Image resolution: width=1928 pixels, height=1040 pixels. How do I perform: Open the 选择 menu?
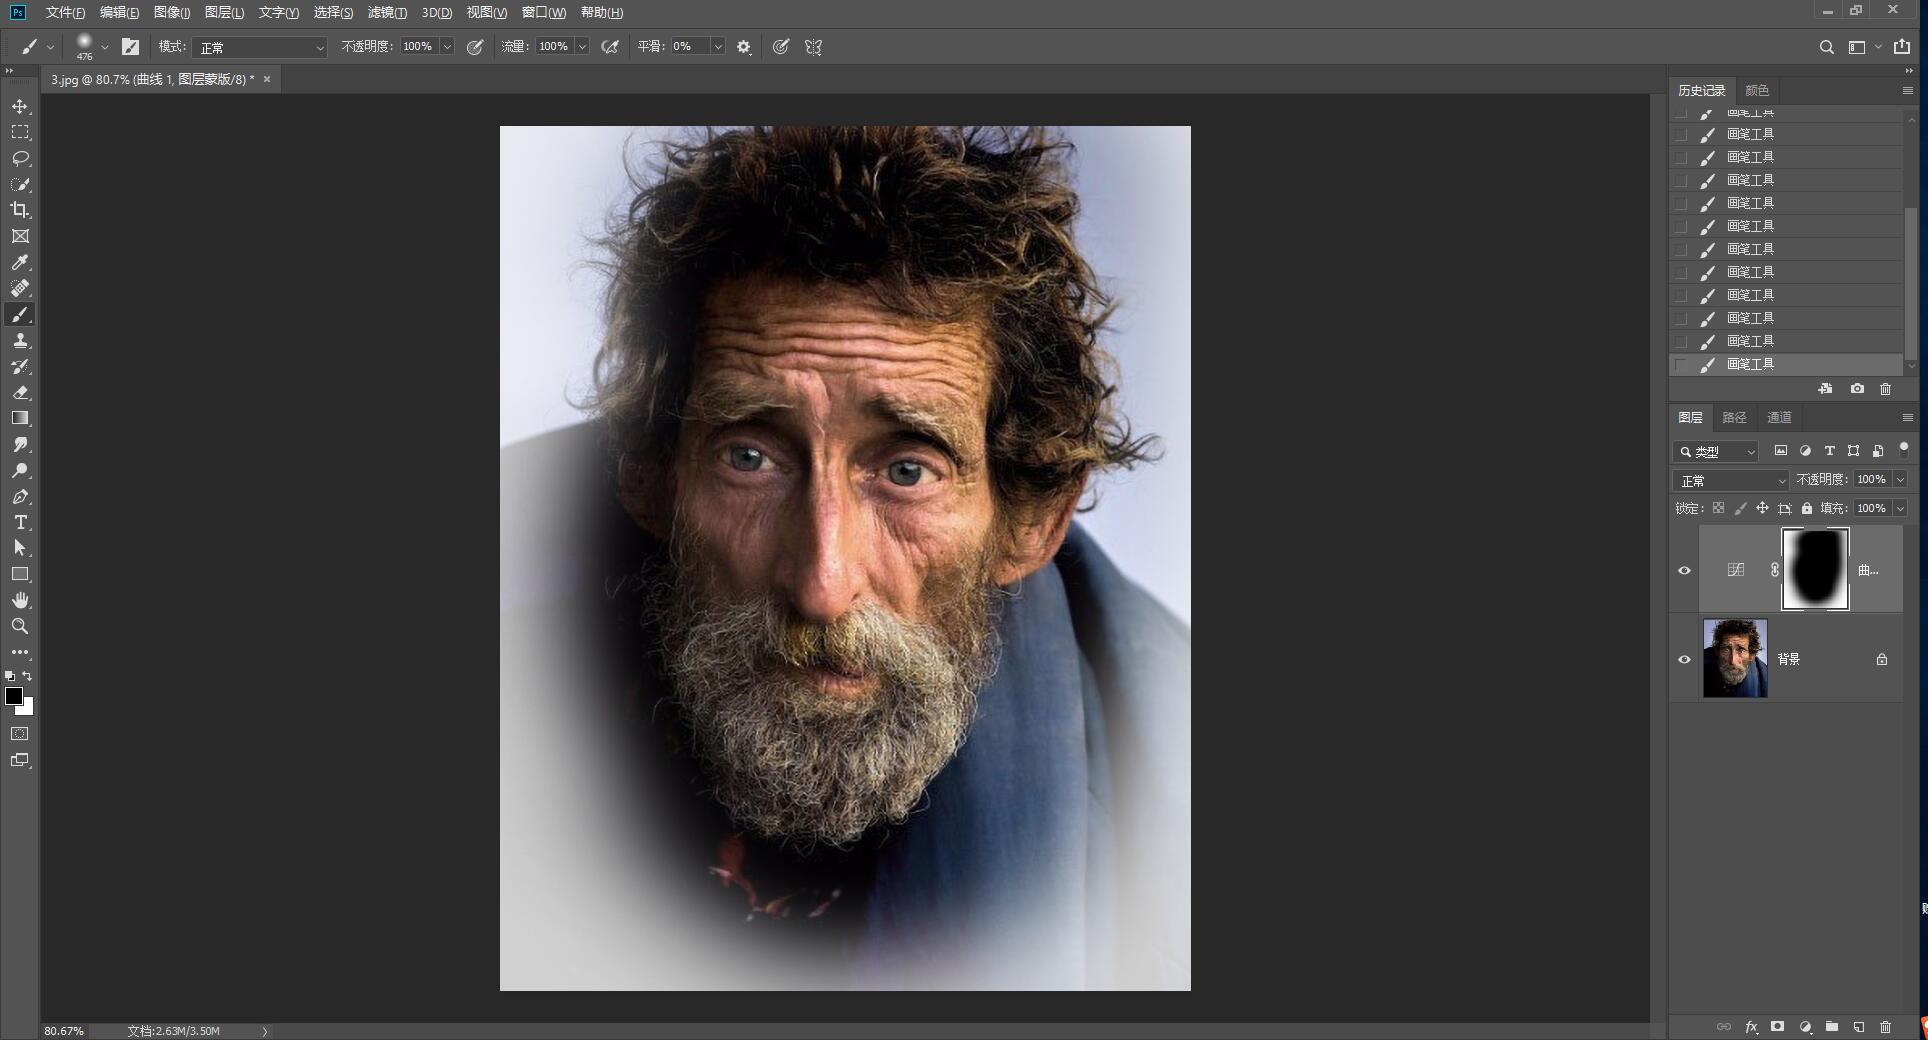coord(333,12)
